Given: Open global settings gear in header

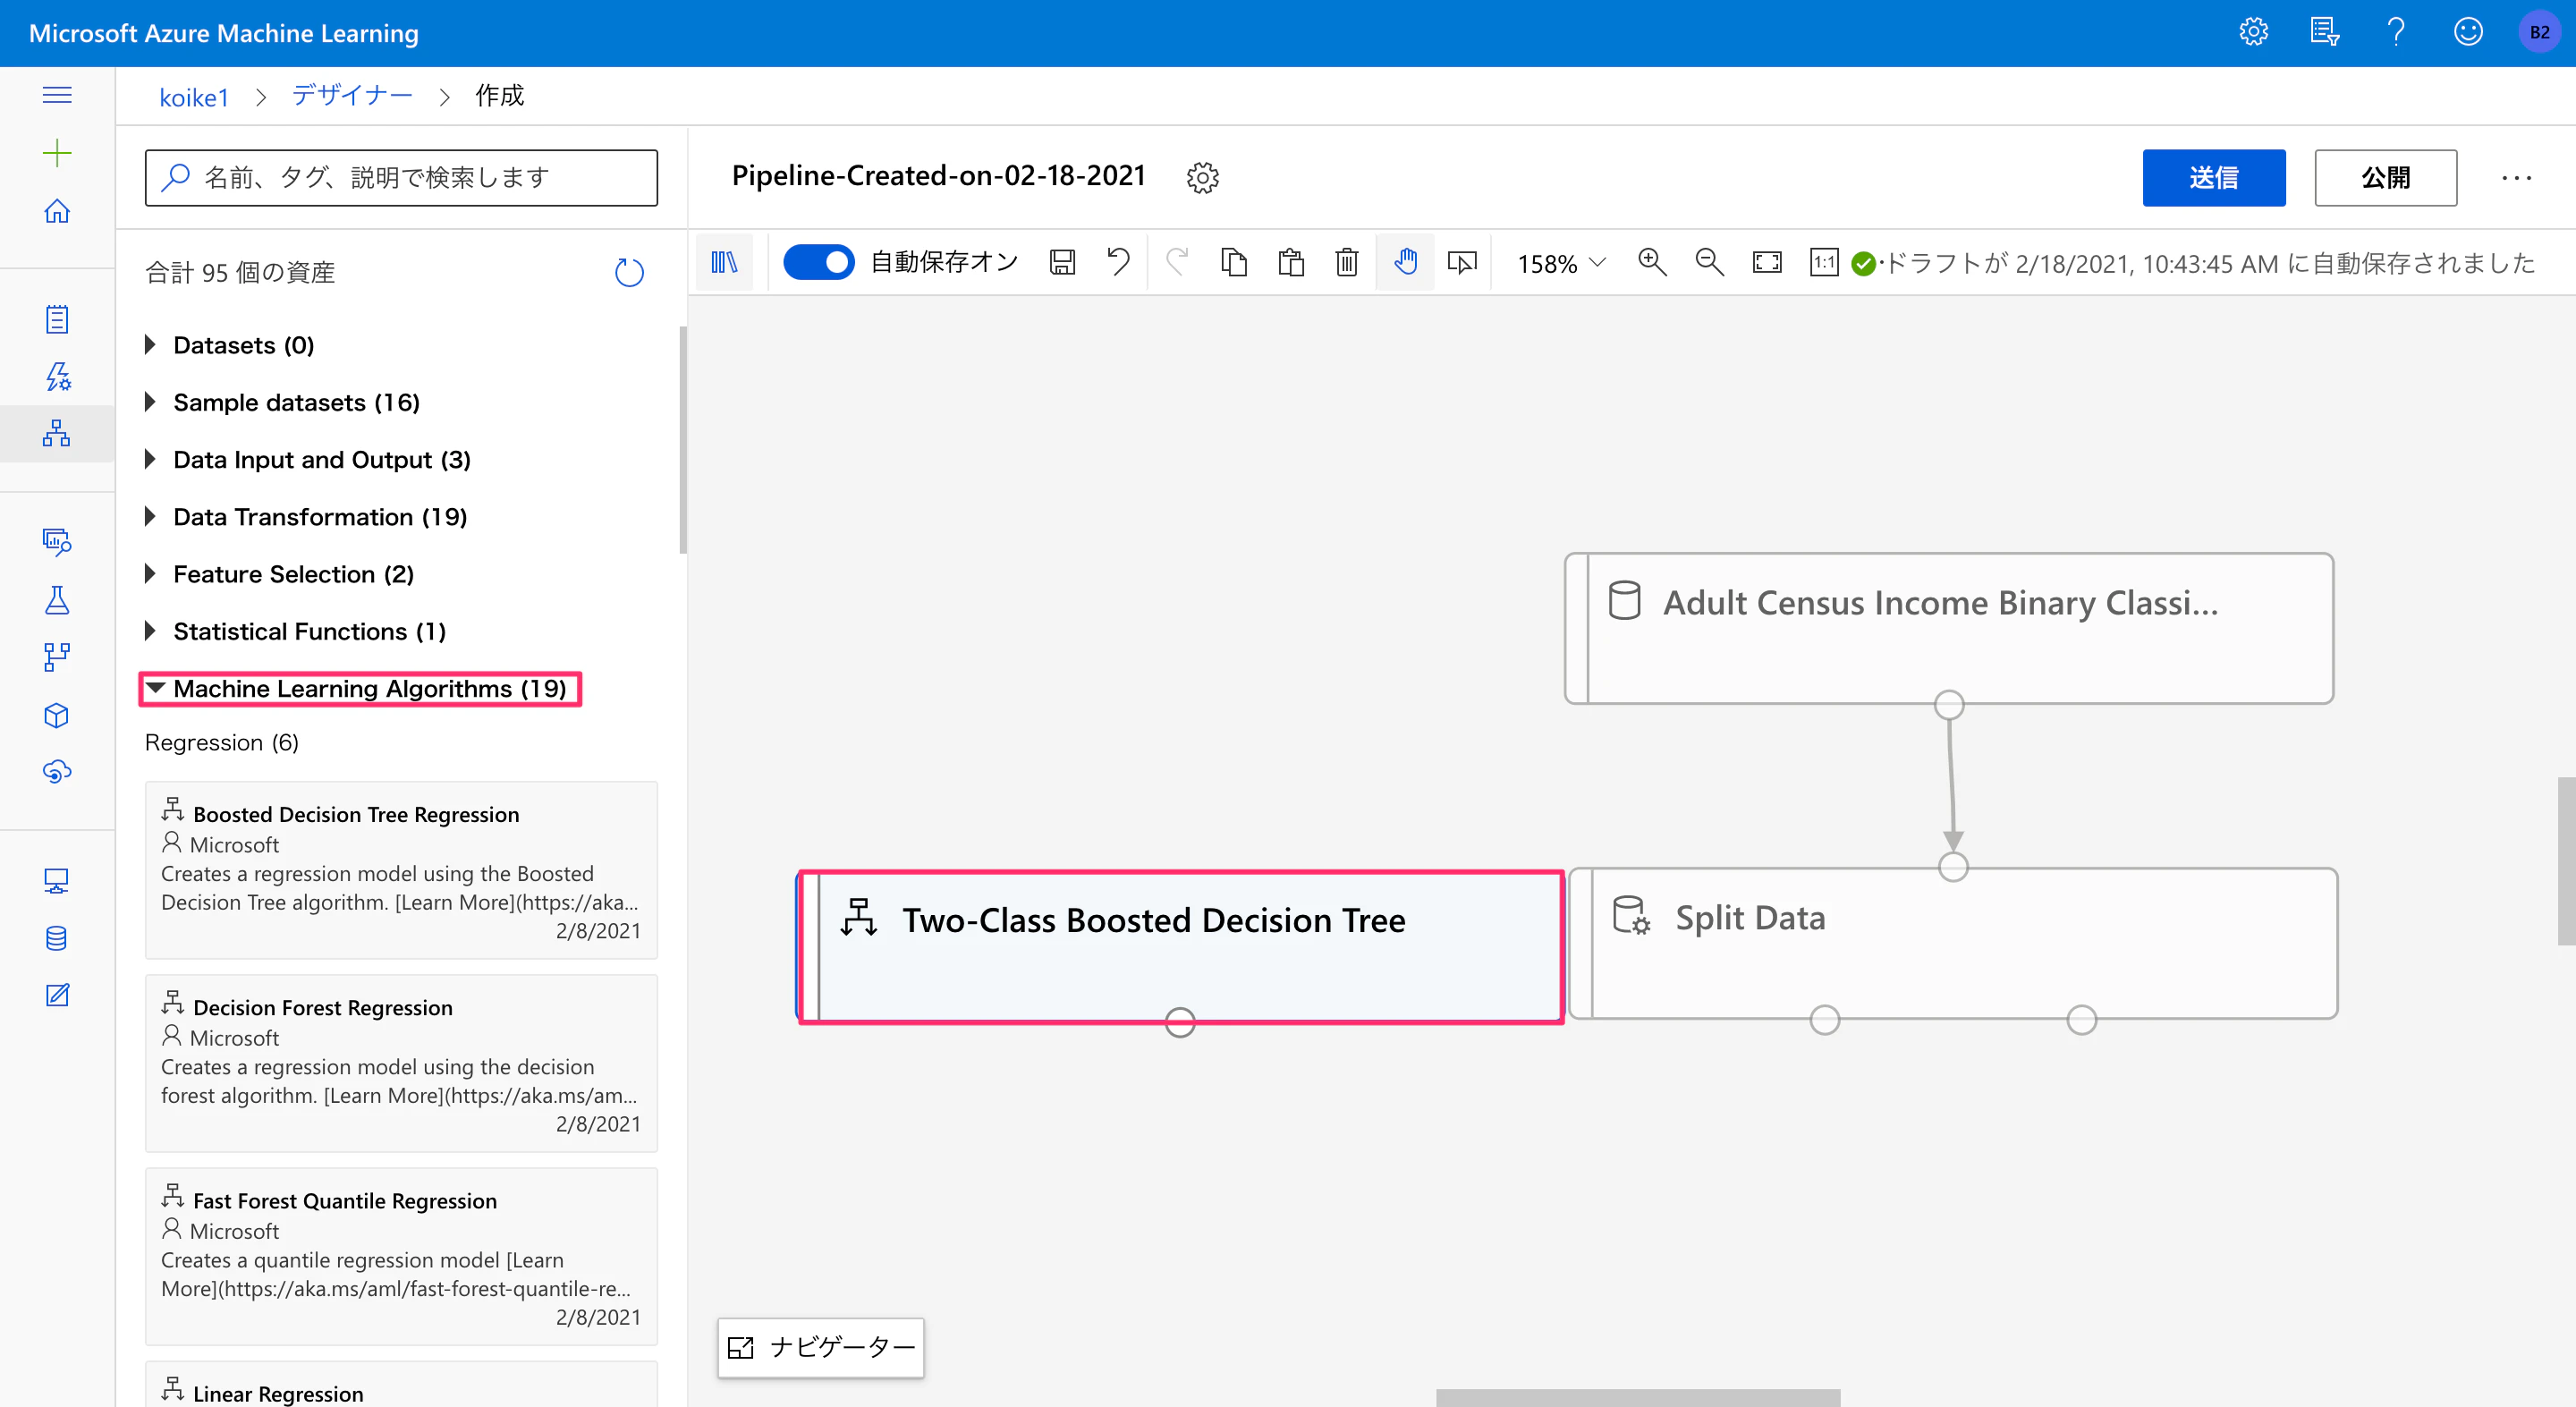Looking at the screenshot, I should (2253, 33).
